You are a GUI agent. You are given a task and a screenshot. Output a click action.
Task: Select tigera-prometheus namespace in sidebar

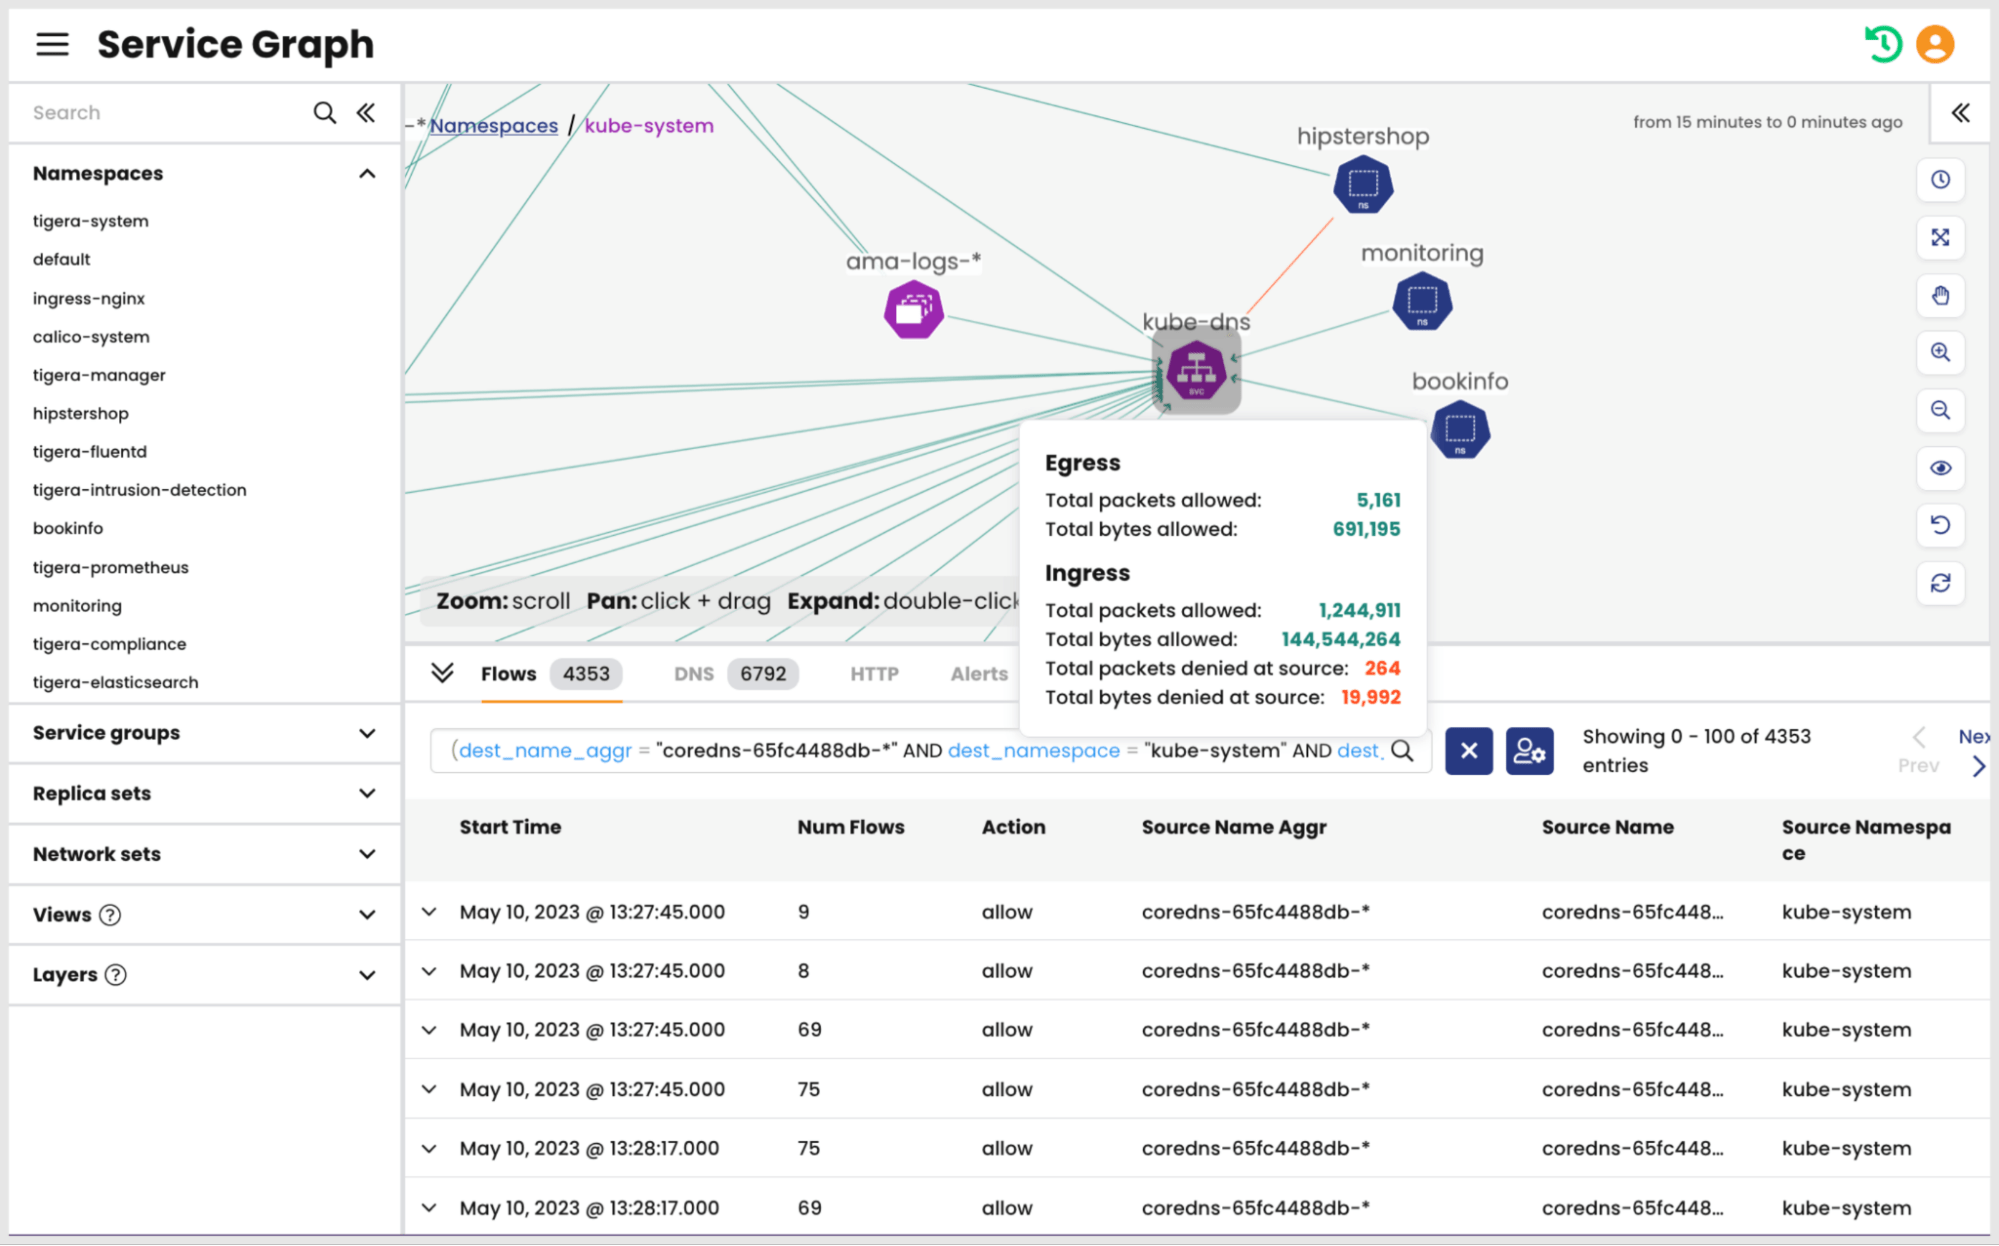coord(110,568)
